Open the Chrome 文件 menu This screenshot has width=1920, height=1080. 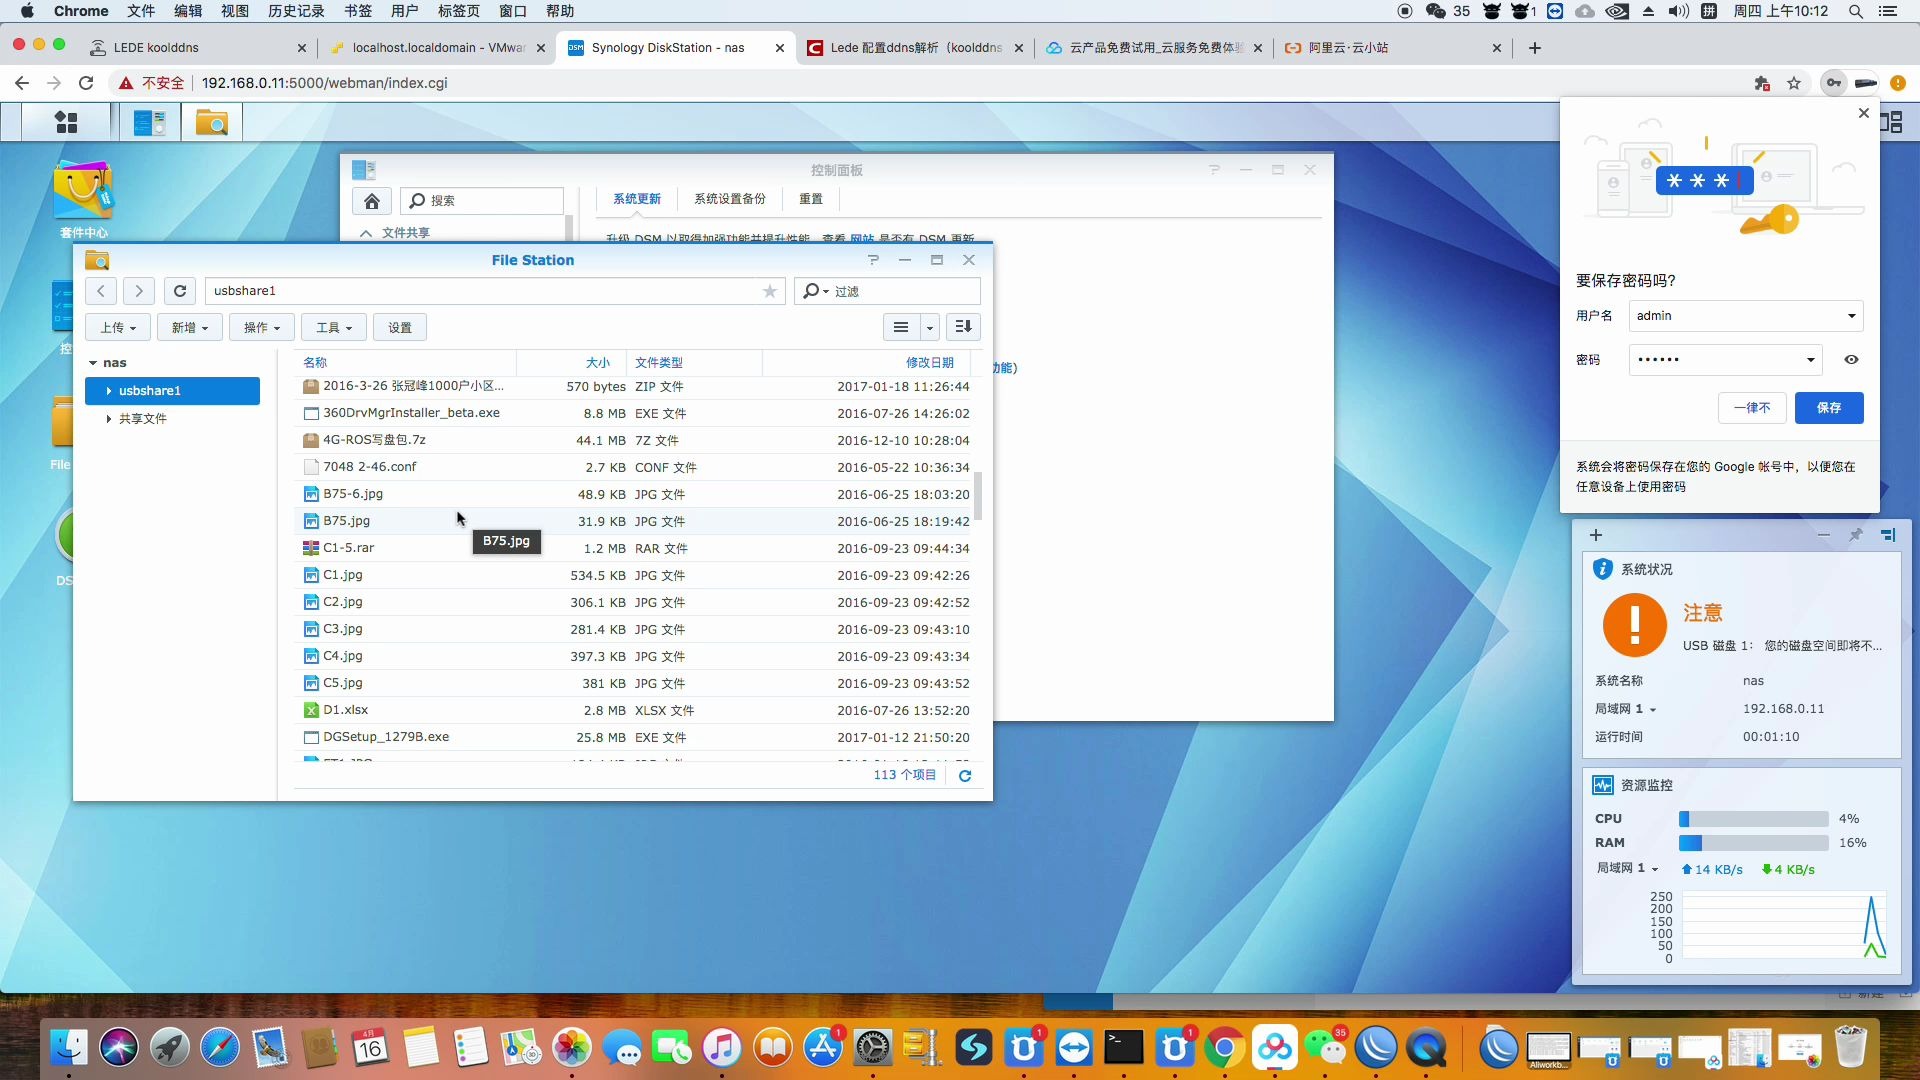tap(141, 11)
